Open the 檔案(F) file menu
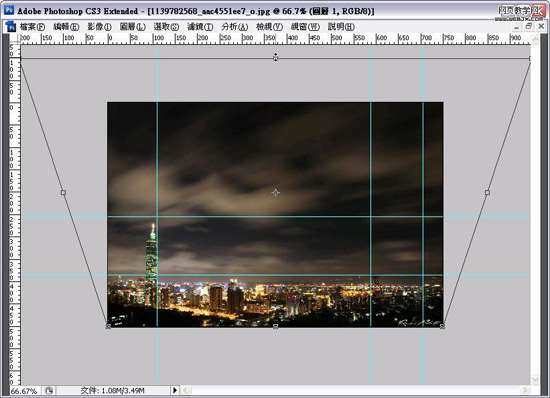The height and width of the screenshot is (398, 550). (x=32, y=27)
